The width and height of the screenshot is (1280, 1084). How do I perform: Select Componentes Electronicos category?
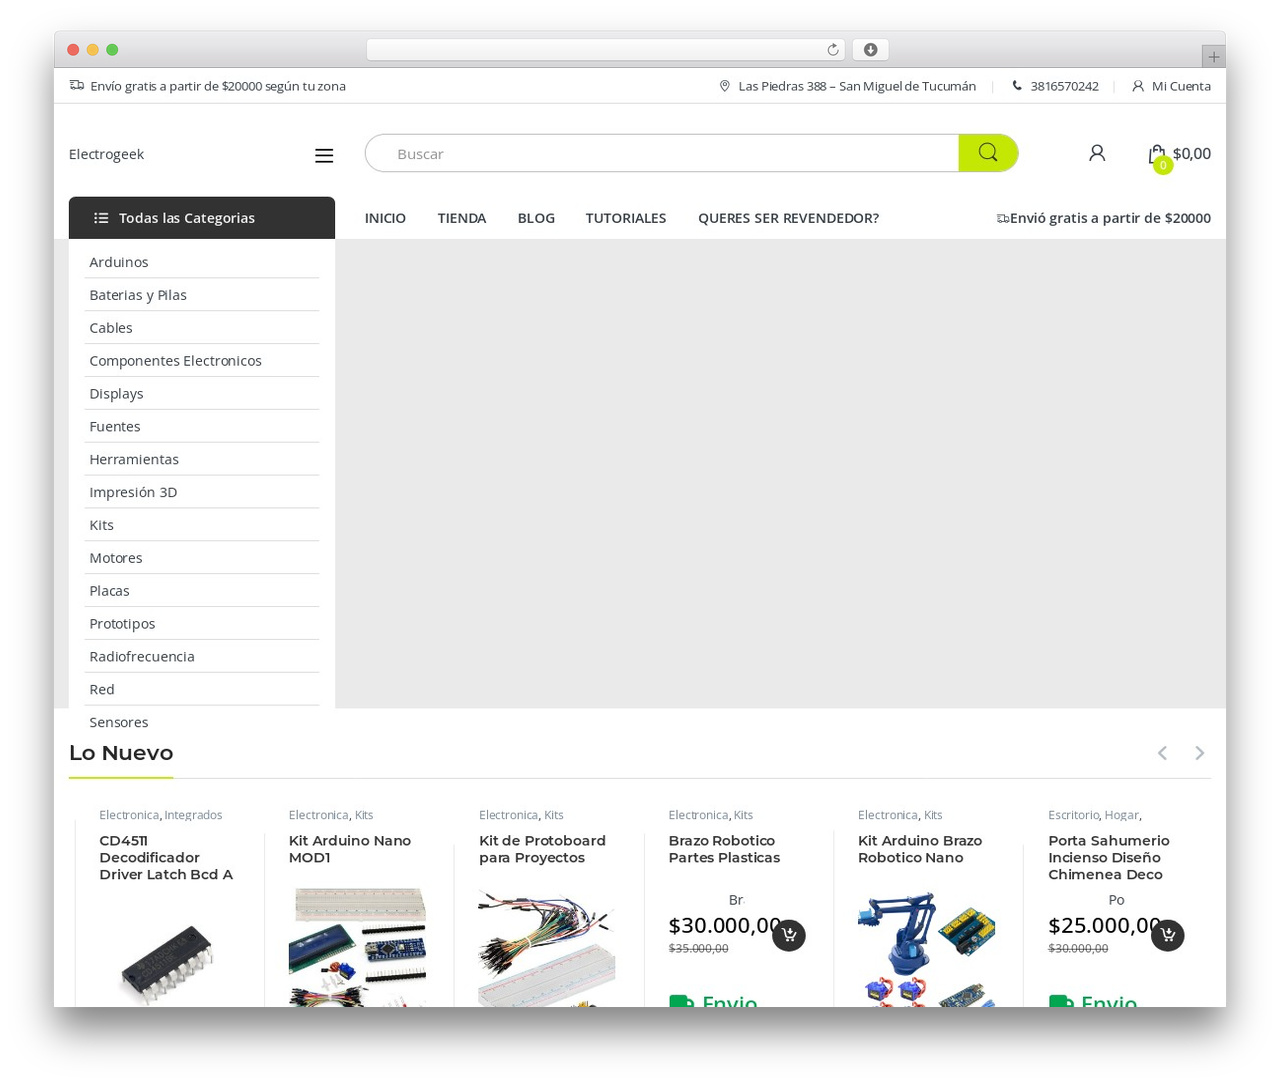pos(175,361)
